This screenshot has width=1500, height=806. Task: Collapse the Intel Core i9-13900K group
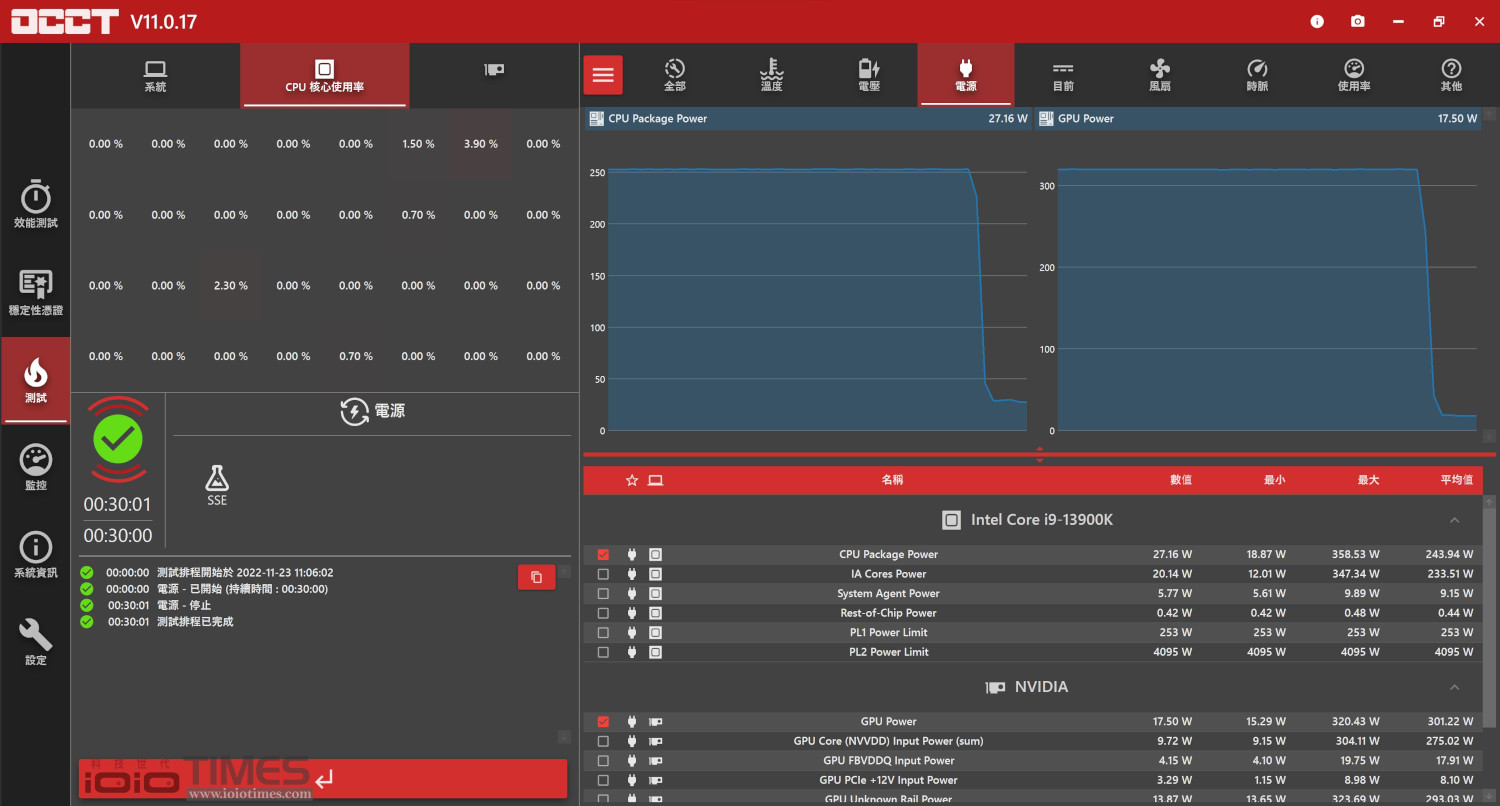pyautogui.click(x=1454, y=520)
